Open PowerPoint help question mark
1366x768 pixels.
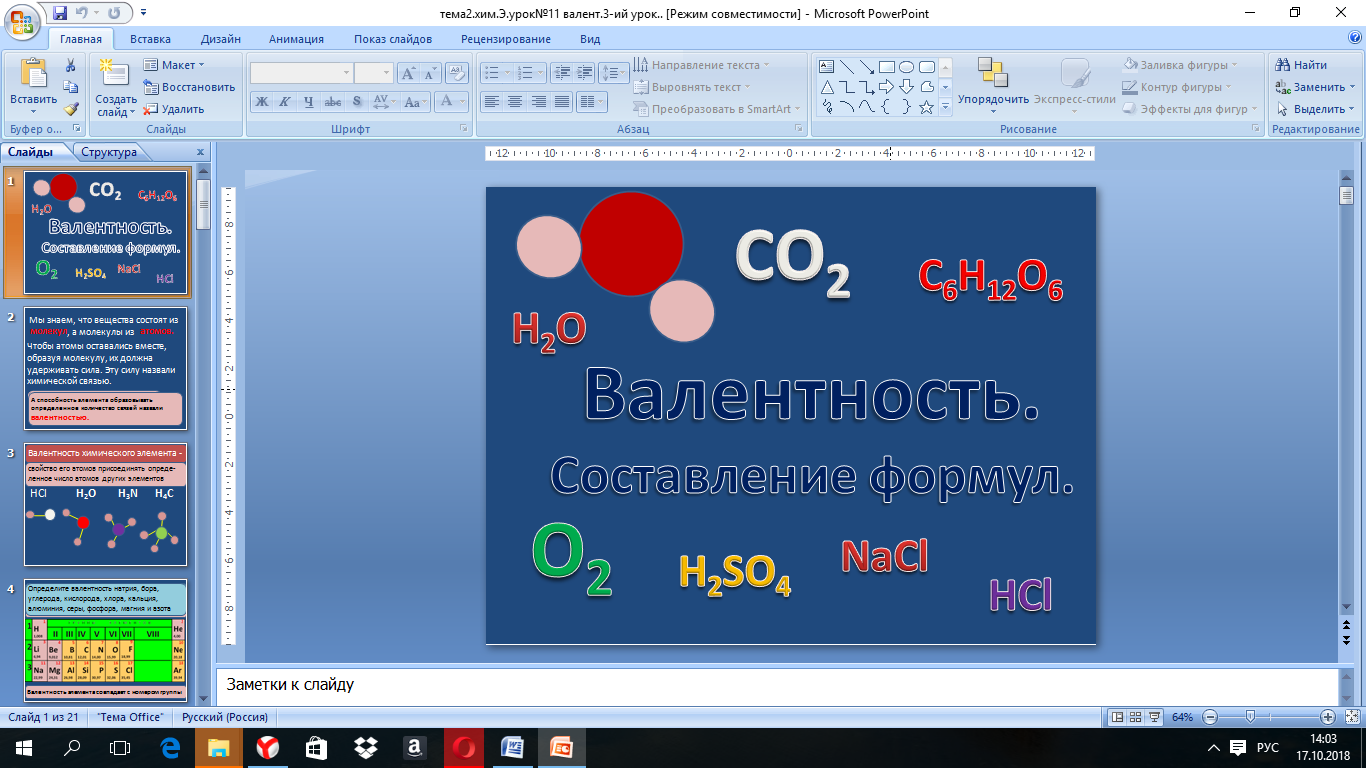[x=1353, y=39]
